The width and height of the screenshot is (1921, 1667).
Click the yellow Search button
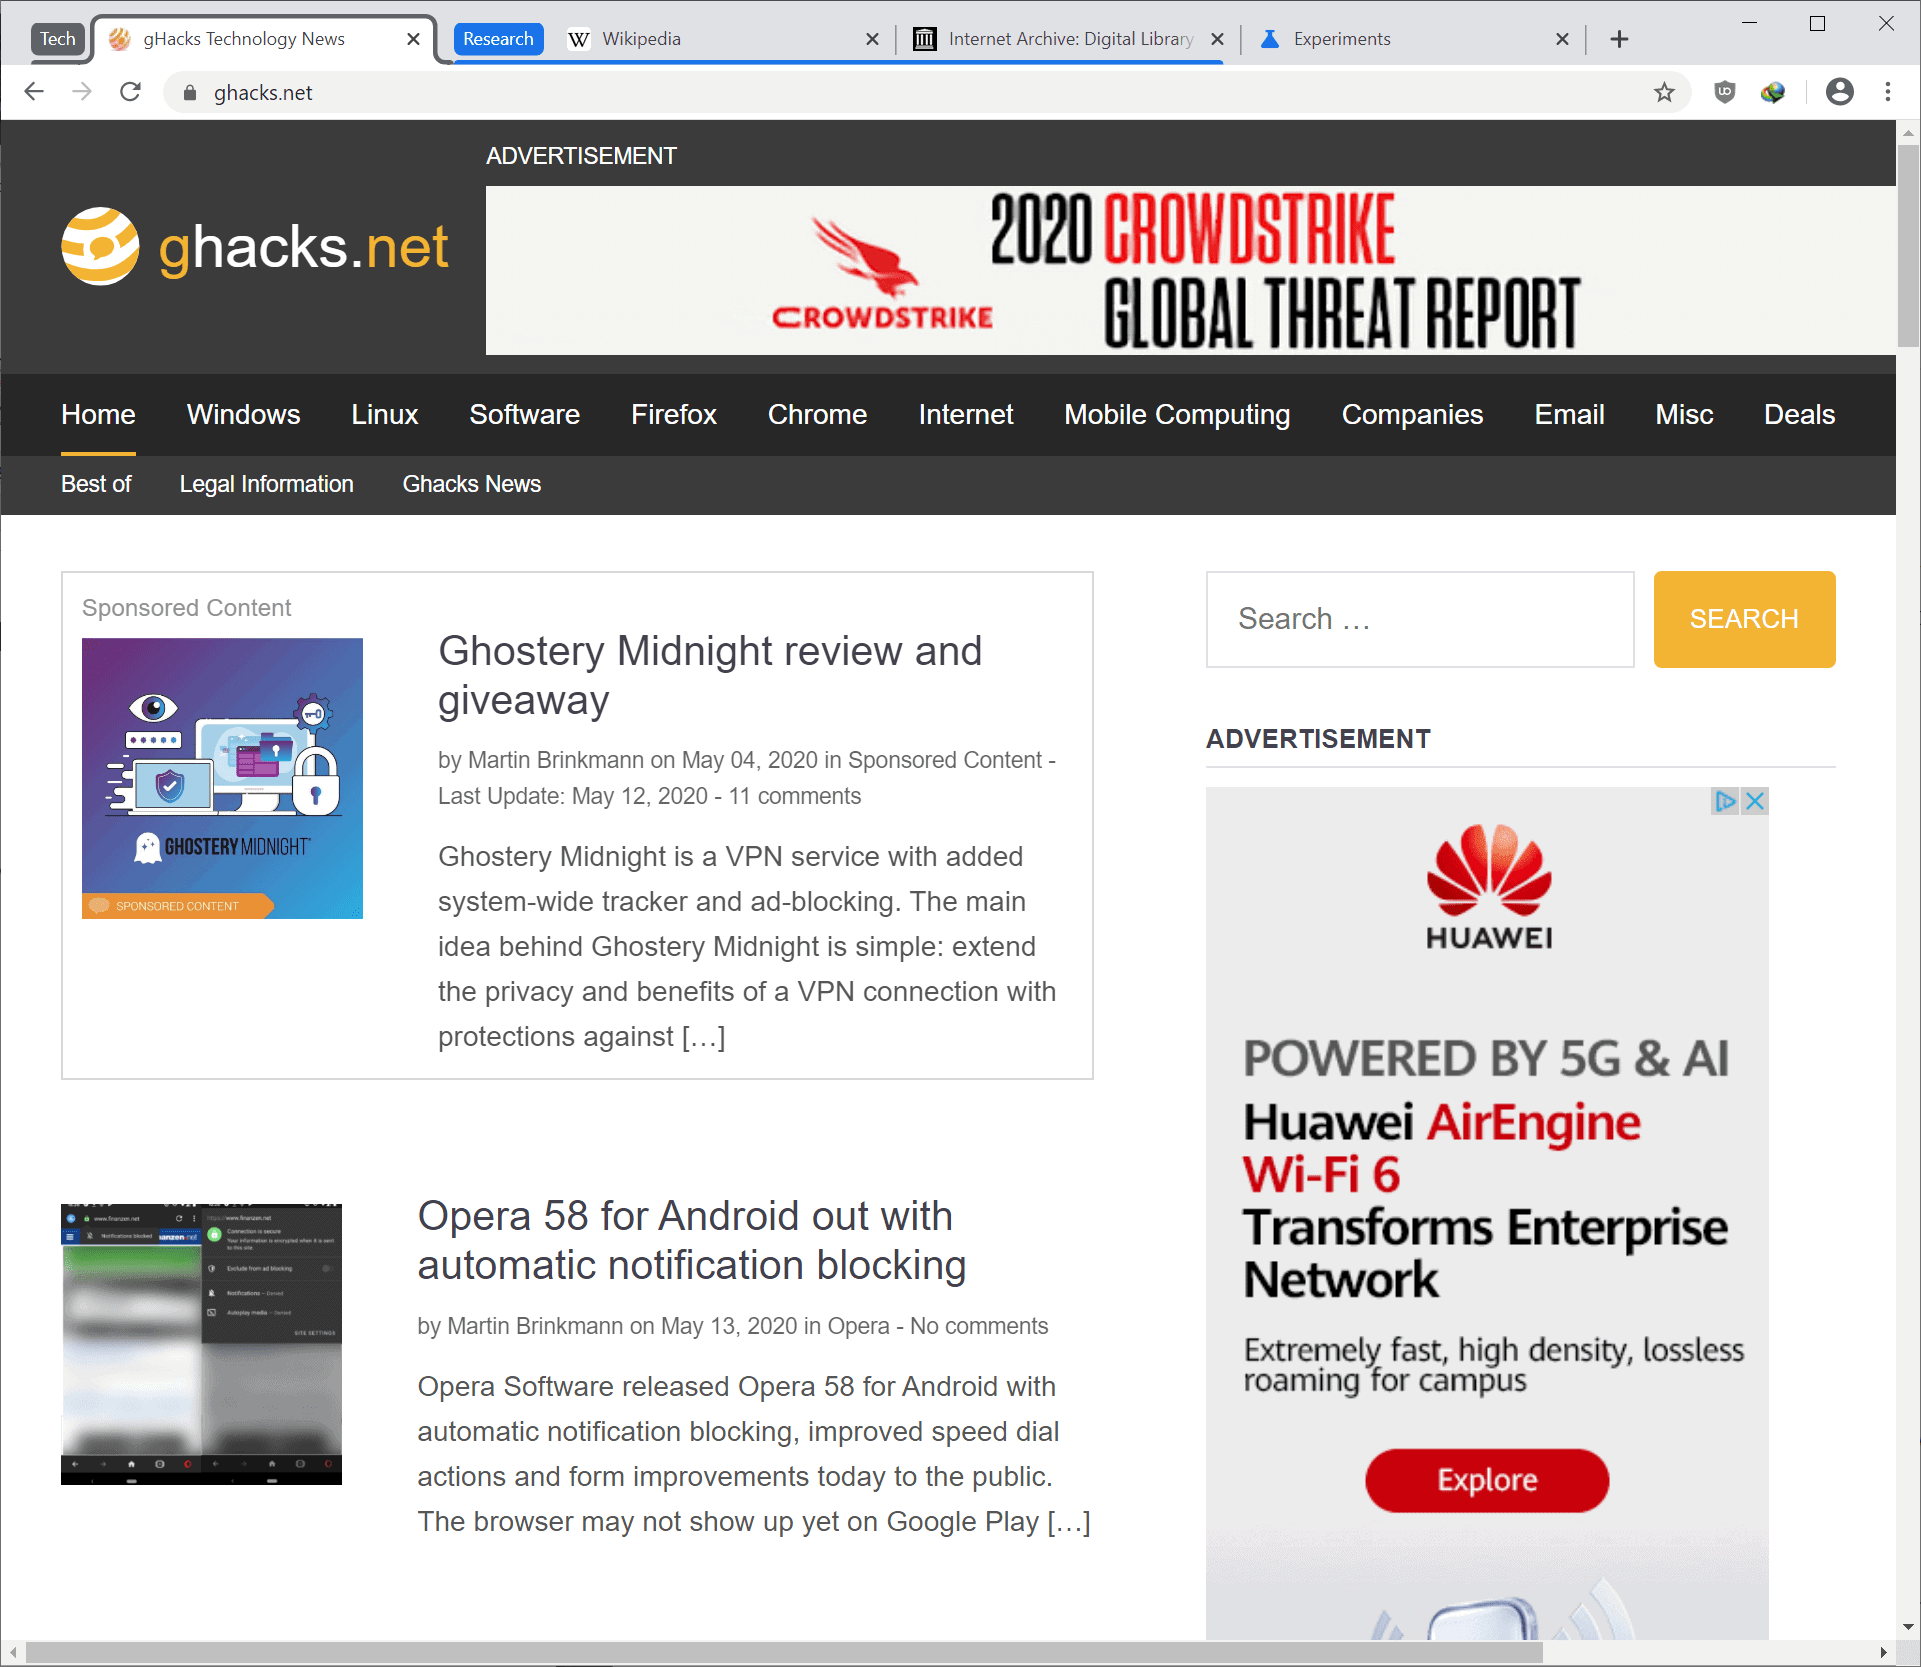coord(1743,619)
